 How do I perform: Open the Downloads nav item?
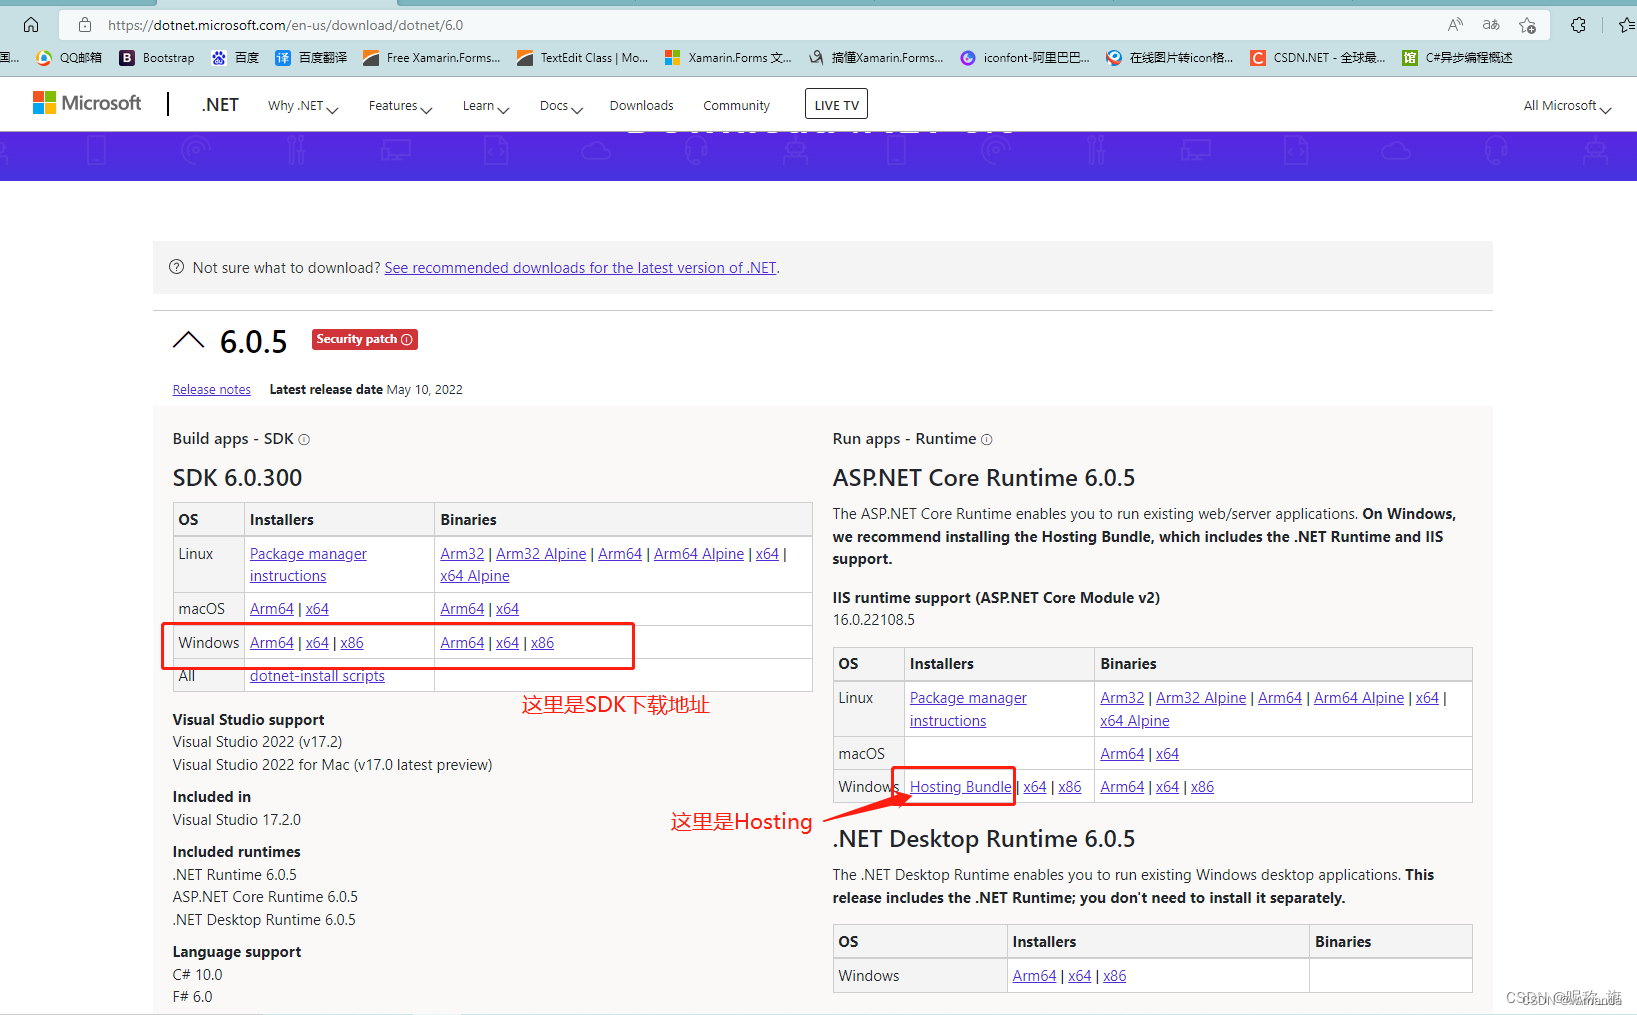pyautogui.click(x=641, y=106)
